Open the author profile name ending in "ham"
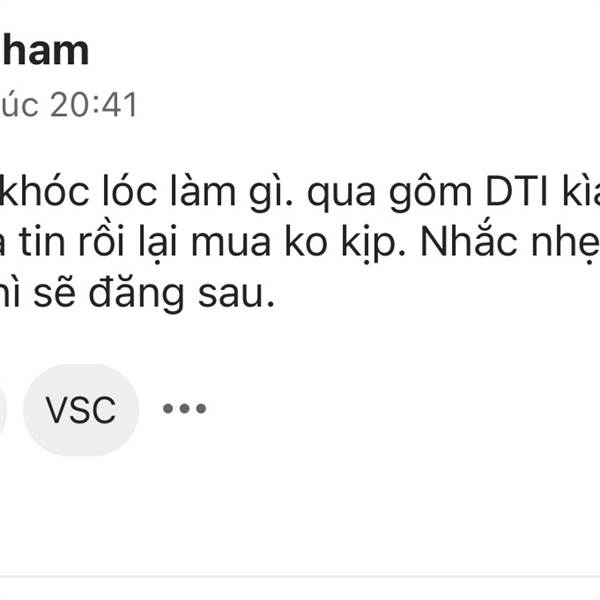Viewport: 600px width, 600px height. coord(44,50)
